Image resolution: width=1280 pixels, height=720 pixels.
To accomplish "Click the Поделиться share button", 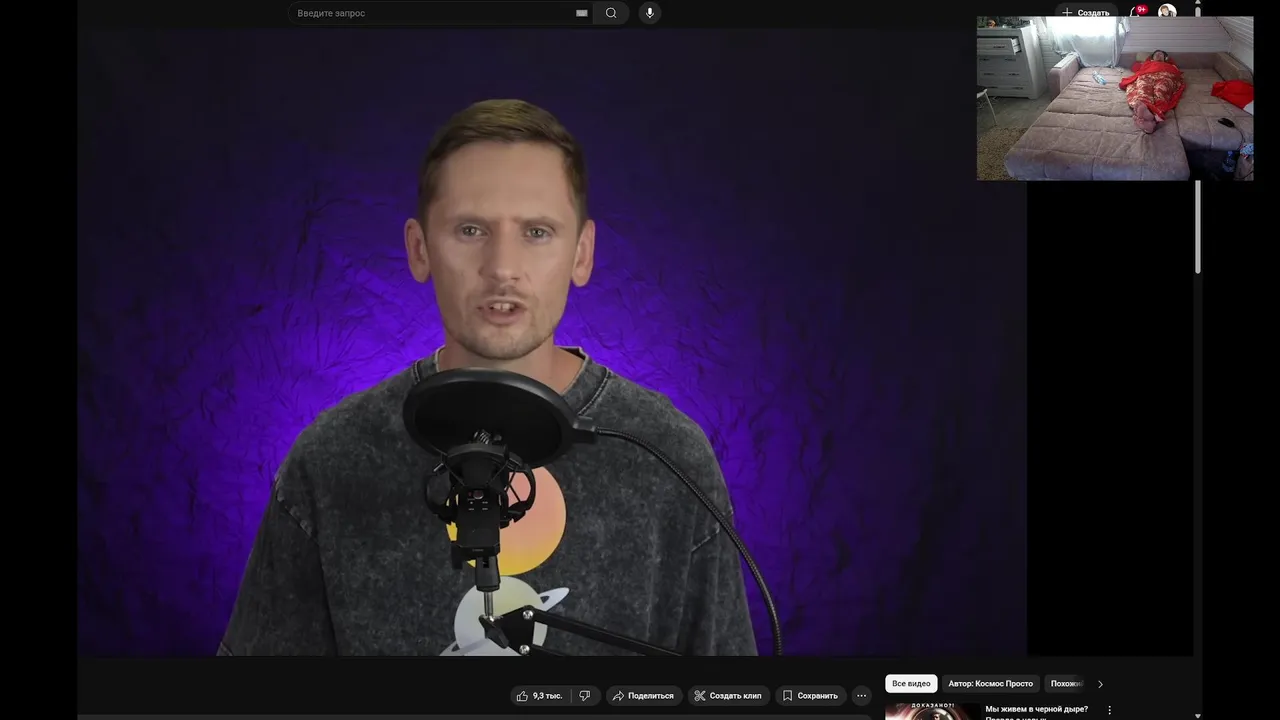I will pyautogui.click(x=643, y=696).
